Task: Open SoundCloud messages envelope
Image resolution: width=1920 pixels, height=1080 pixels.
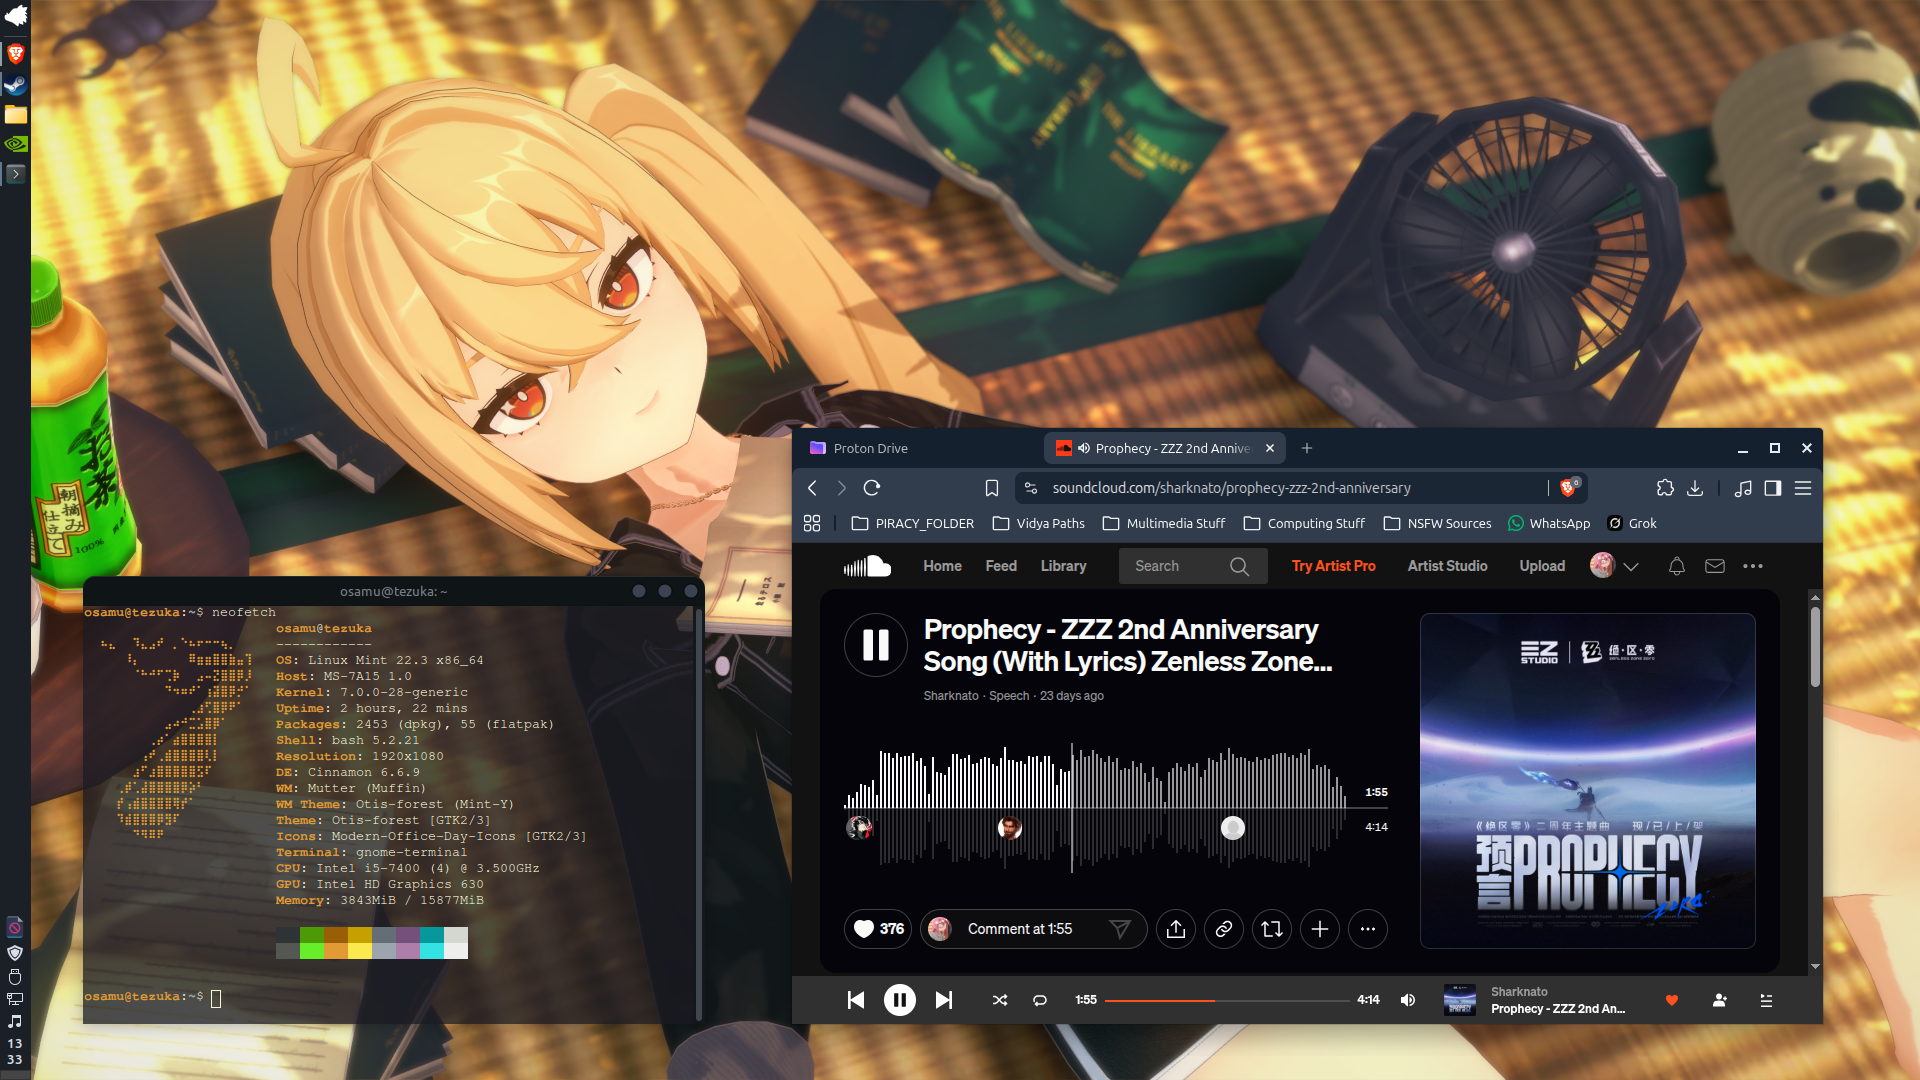Action: point(1715,566)
